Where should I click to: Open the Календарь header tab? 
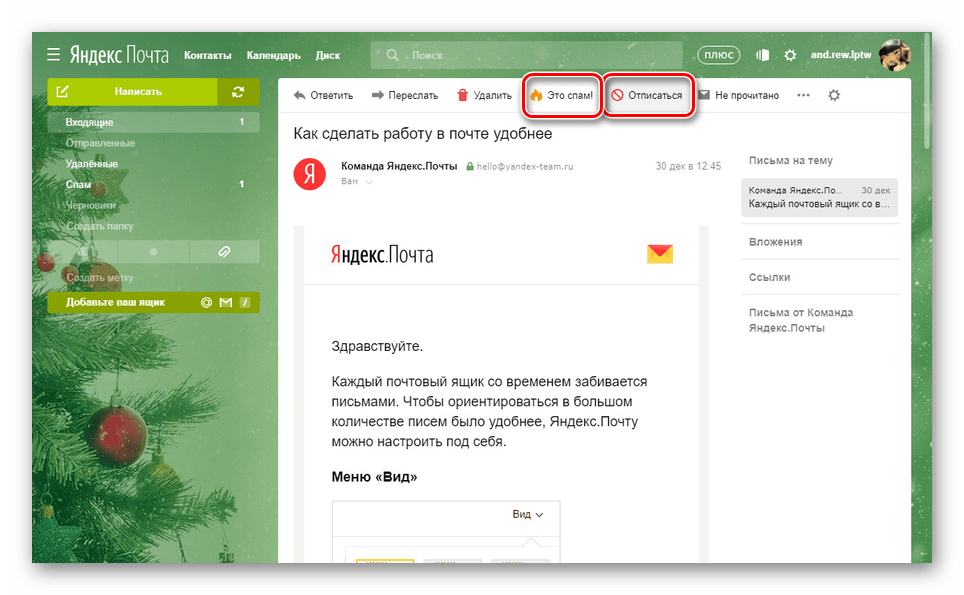pos(273,55)
